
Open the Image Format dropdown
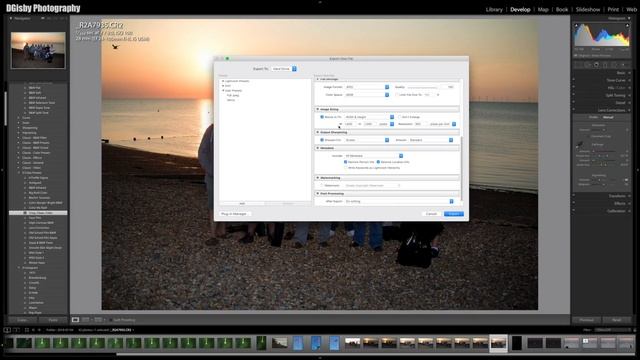pyautogui.click(x=367, y=87)
